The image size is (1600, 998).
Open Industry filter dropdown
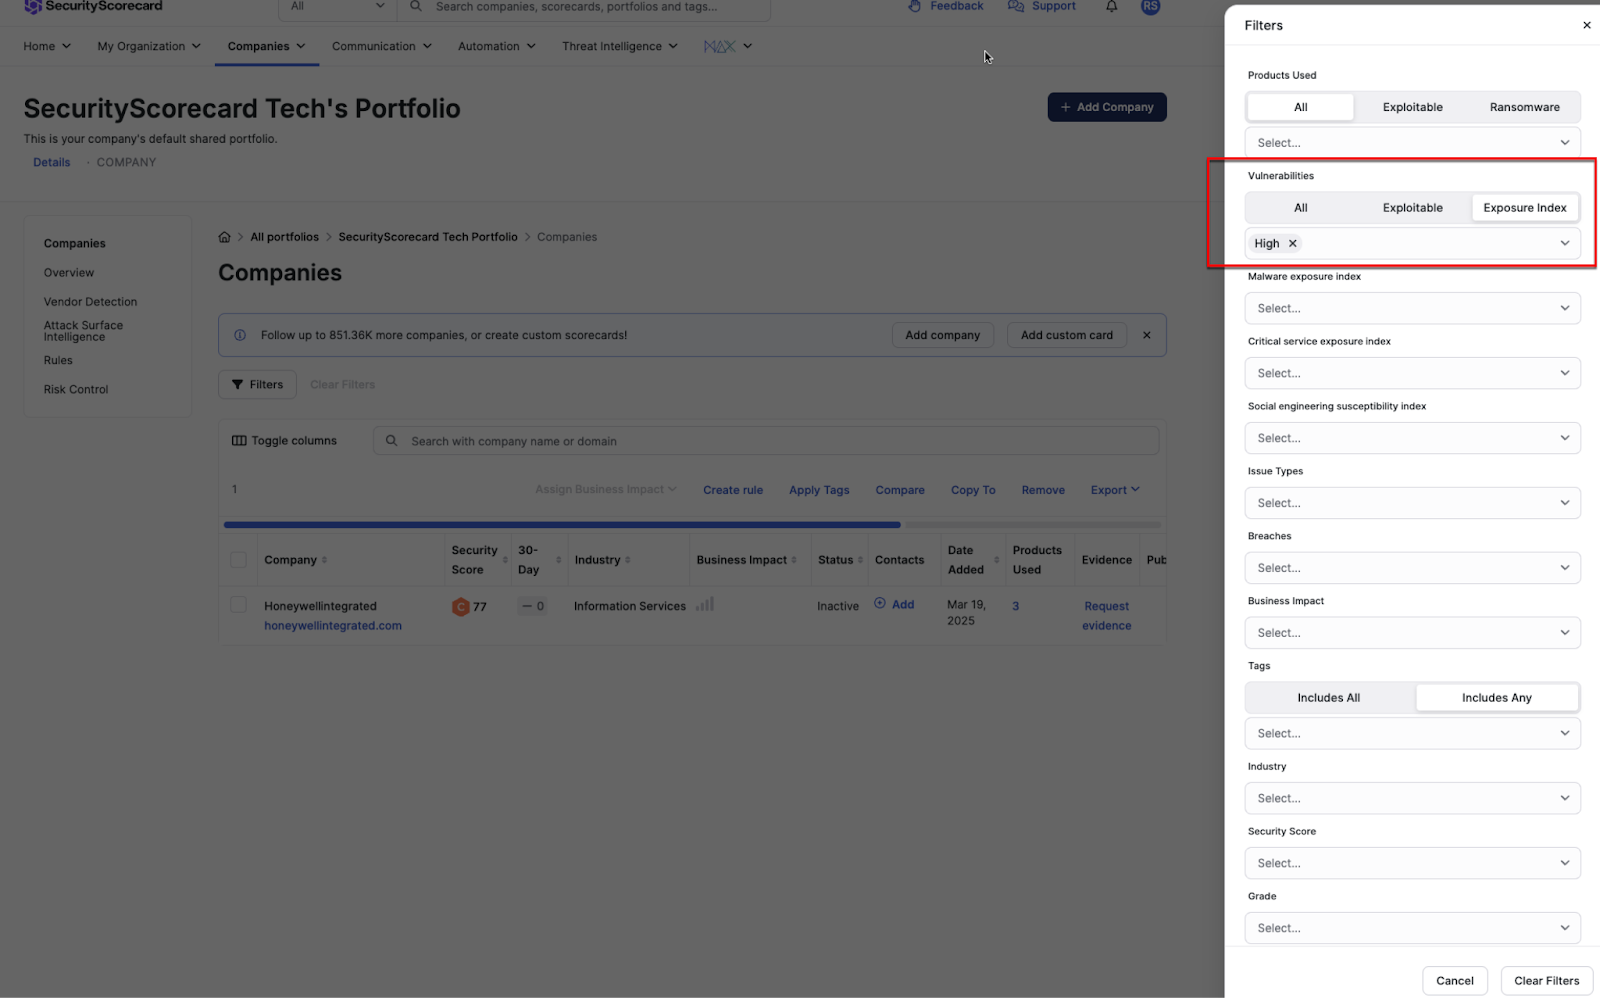[x=1412, y=798]
